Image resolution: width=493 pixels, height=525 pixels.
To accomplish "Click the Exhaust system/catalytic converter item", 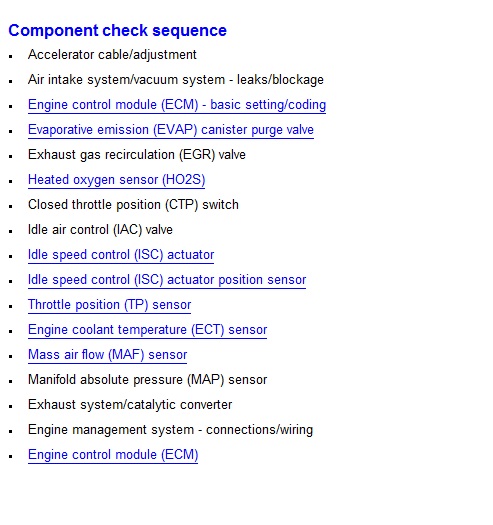I will click(x=130, y=405).
